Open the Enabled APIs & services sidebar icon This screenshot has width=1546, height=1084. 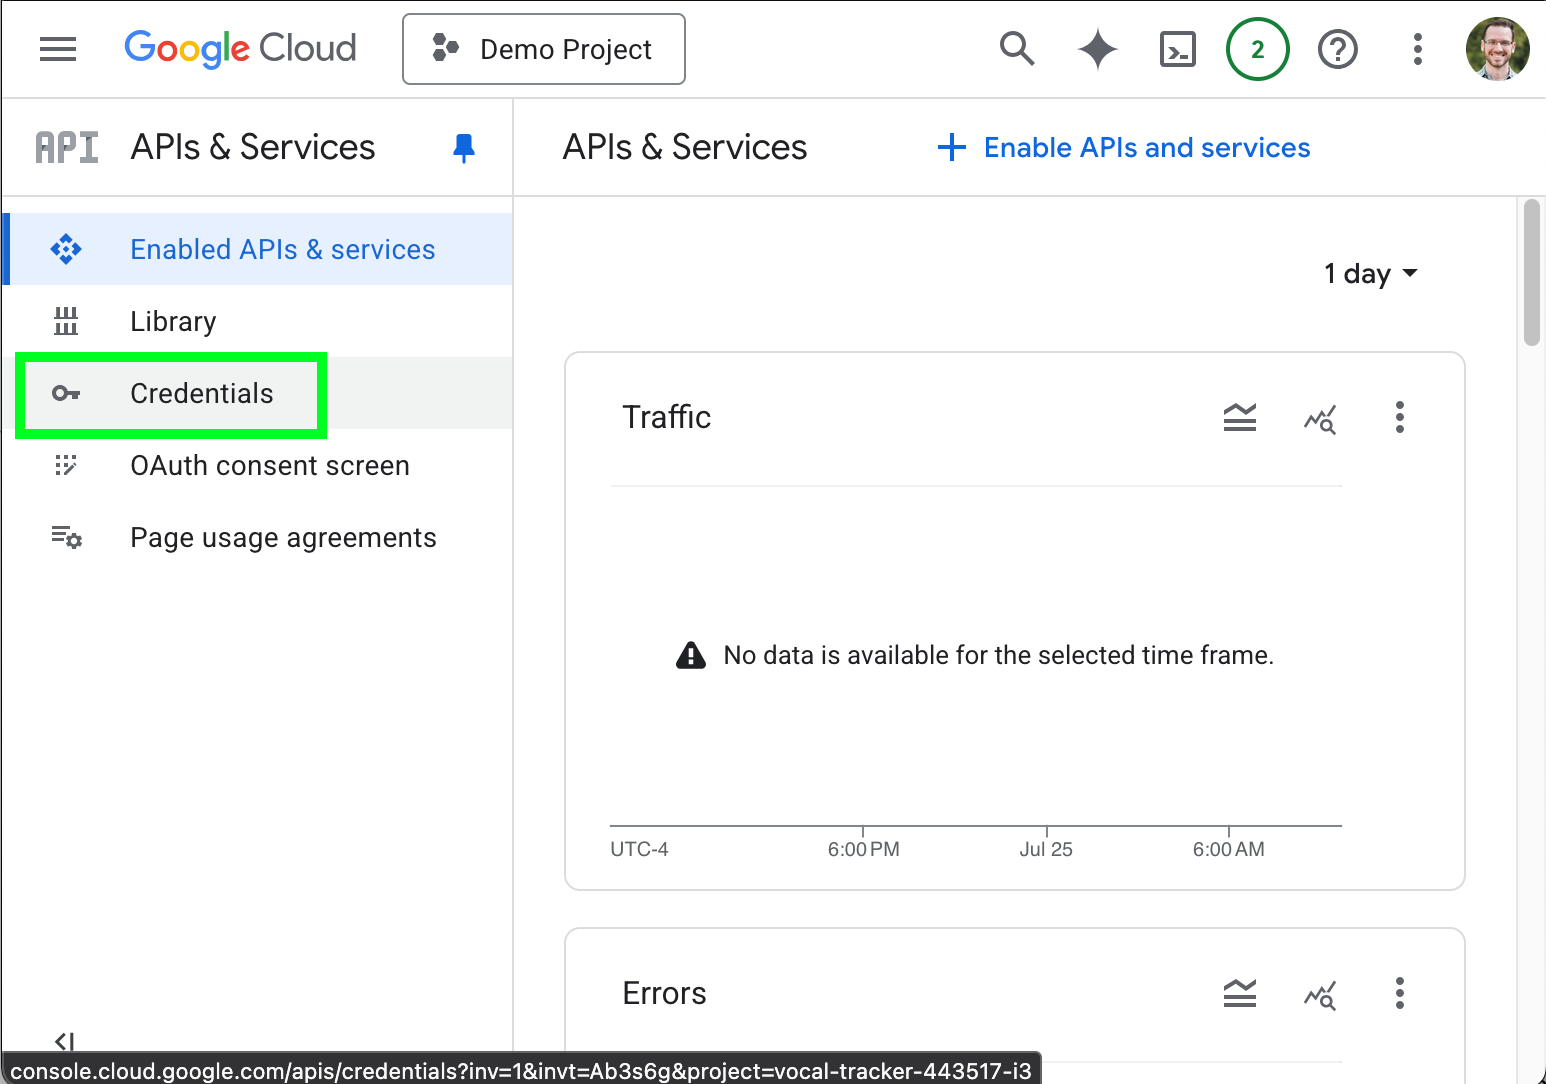pyautogui.click(x=66, y=249)
